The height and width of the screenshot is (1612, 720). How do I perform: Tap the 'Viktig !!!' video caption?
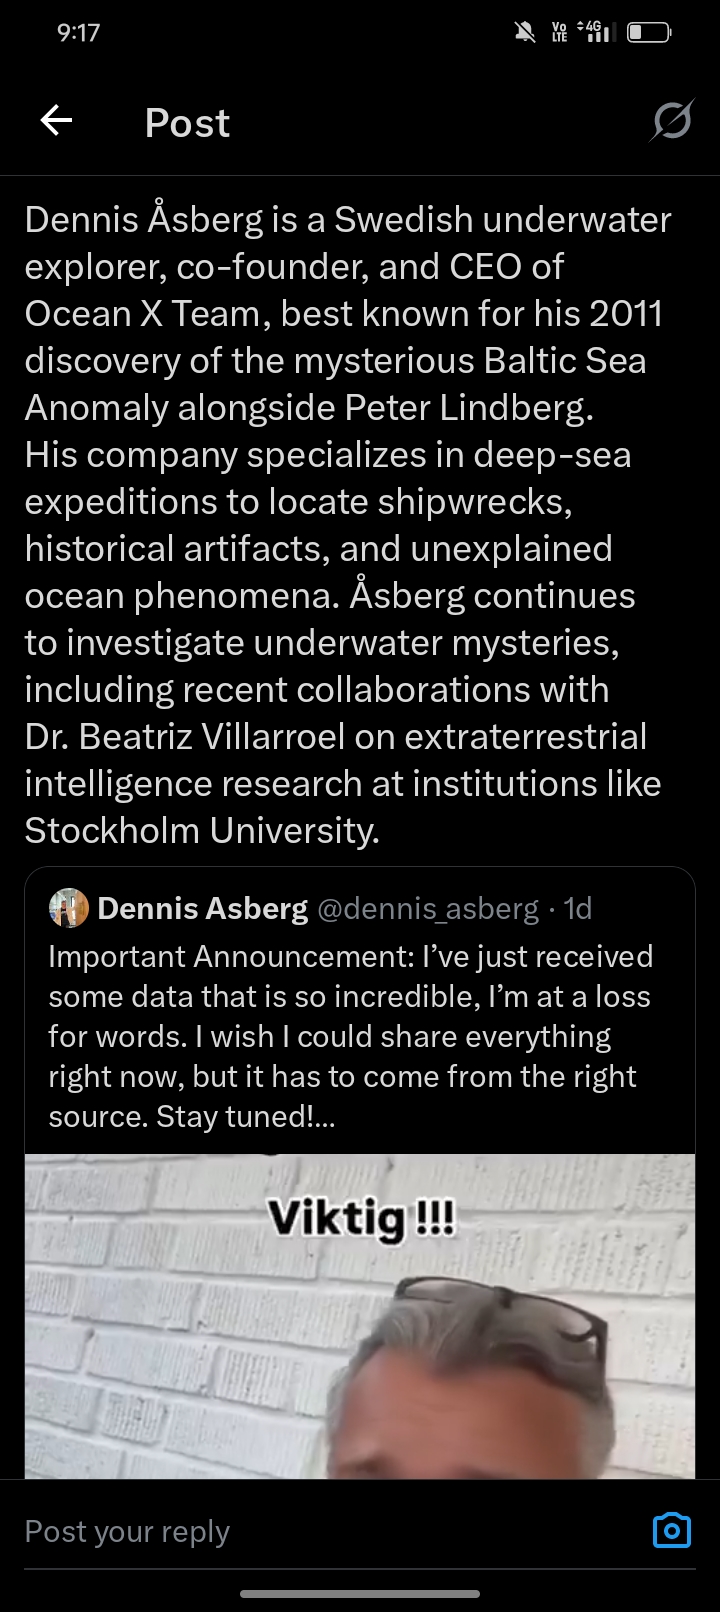click(361, 1219)
